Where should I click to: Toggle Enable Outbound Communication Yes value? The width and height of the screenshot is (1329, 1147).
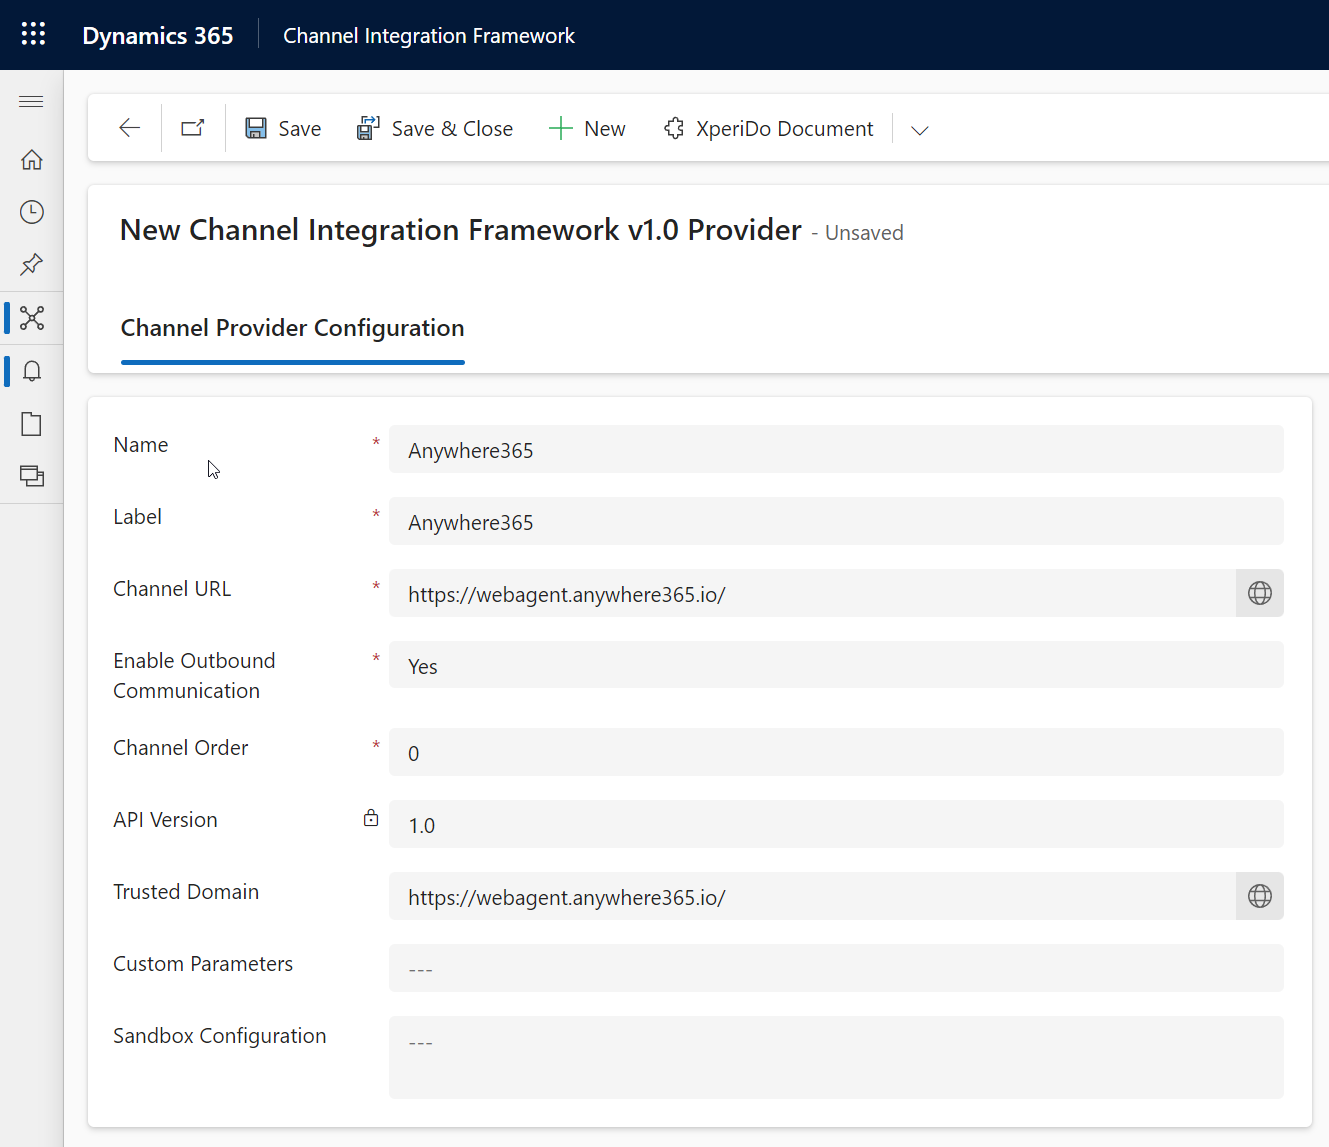coord(836,665)
